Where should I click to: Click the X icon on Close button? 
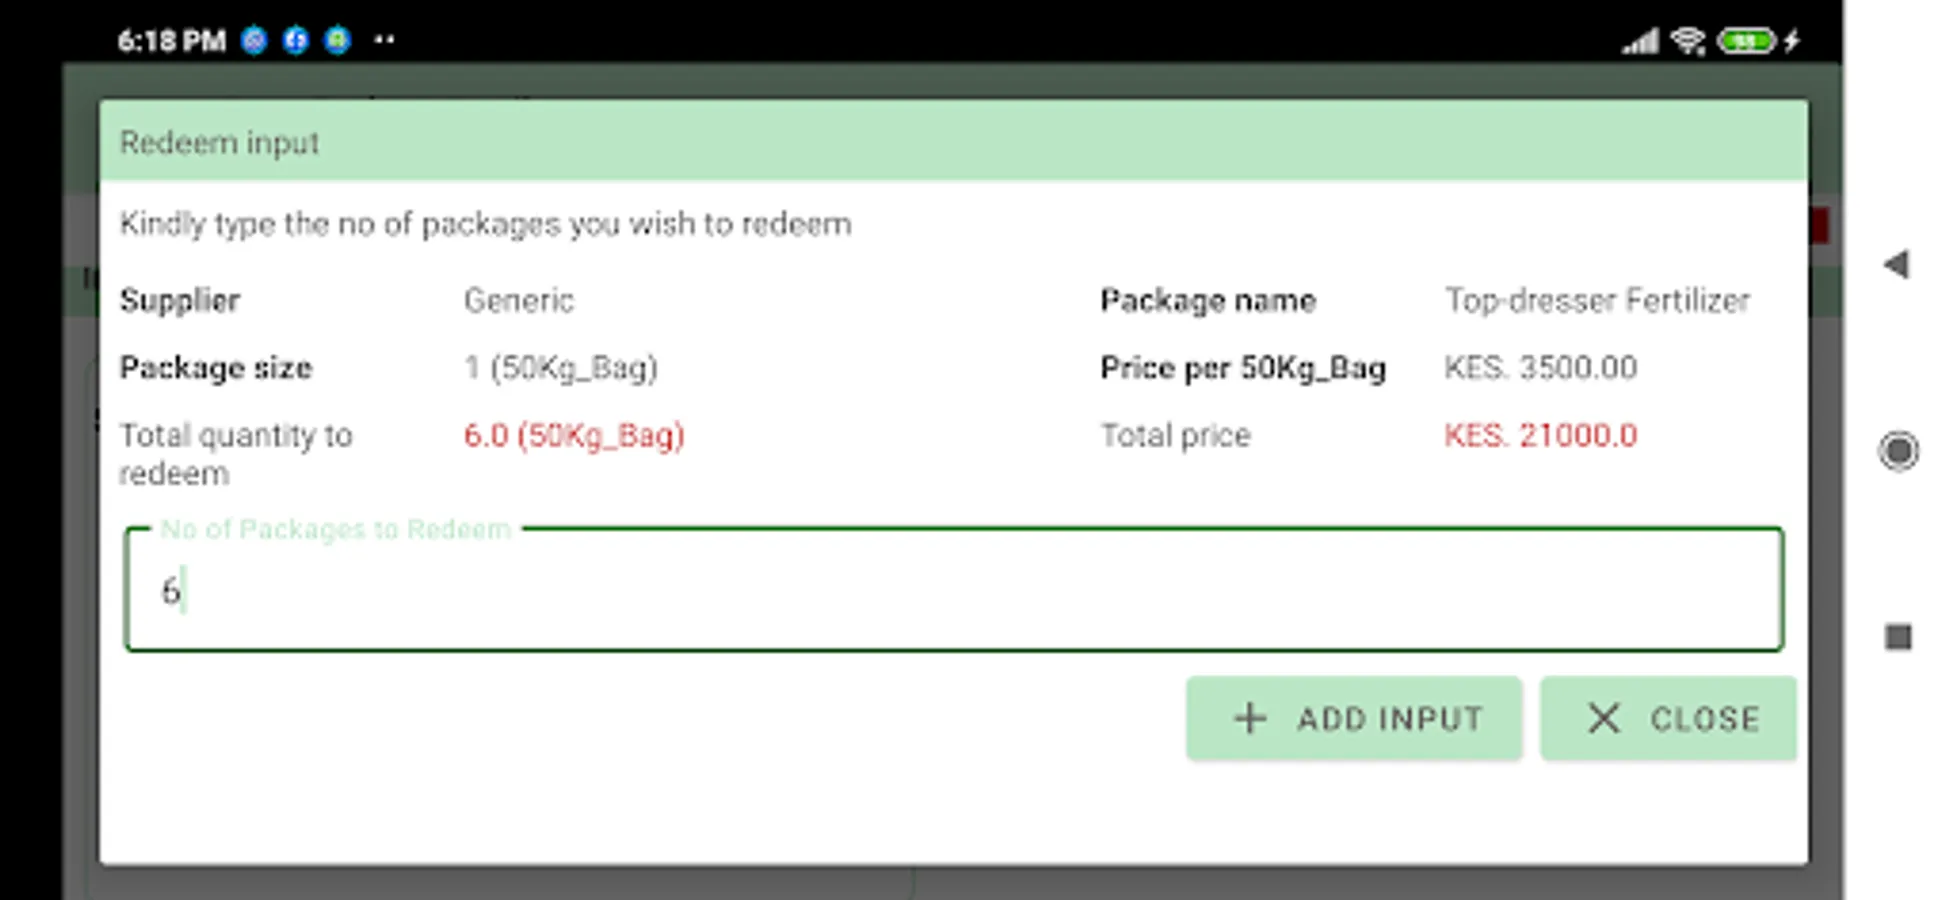click(1604, 718)
